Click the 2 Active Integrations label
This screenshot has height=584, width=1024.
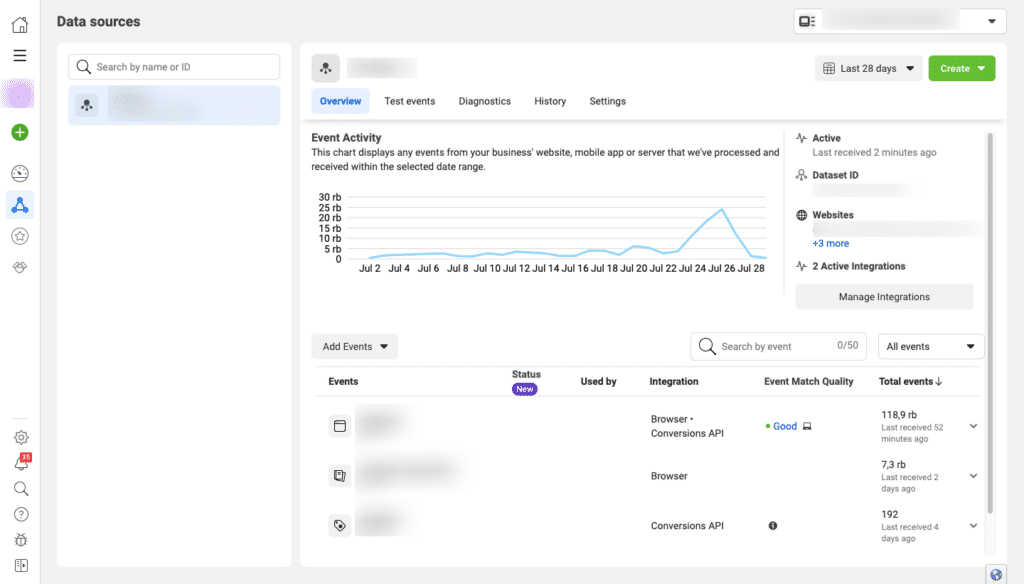pos(859,267)
